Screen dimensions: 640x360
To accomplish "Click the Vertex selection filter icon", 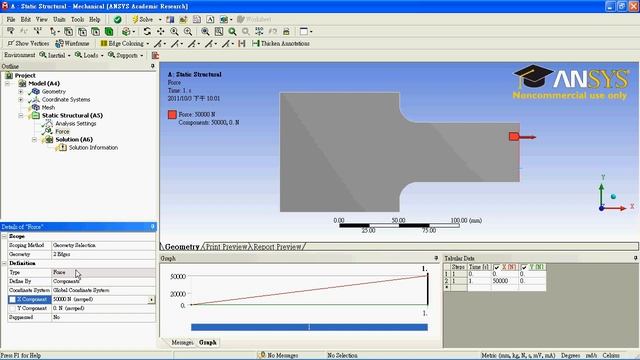I will tap(69, 31).
